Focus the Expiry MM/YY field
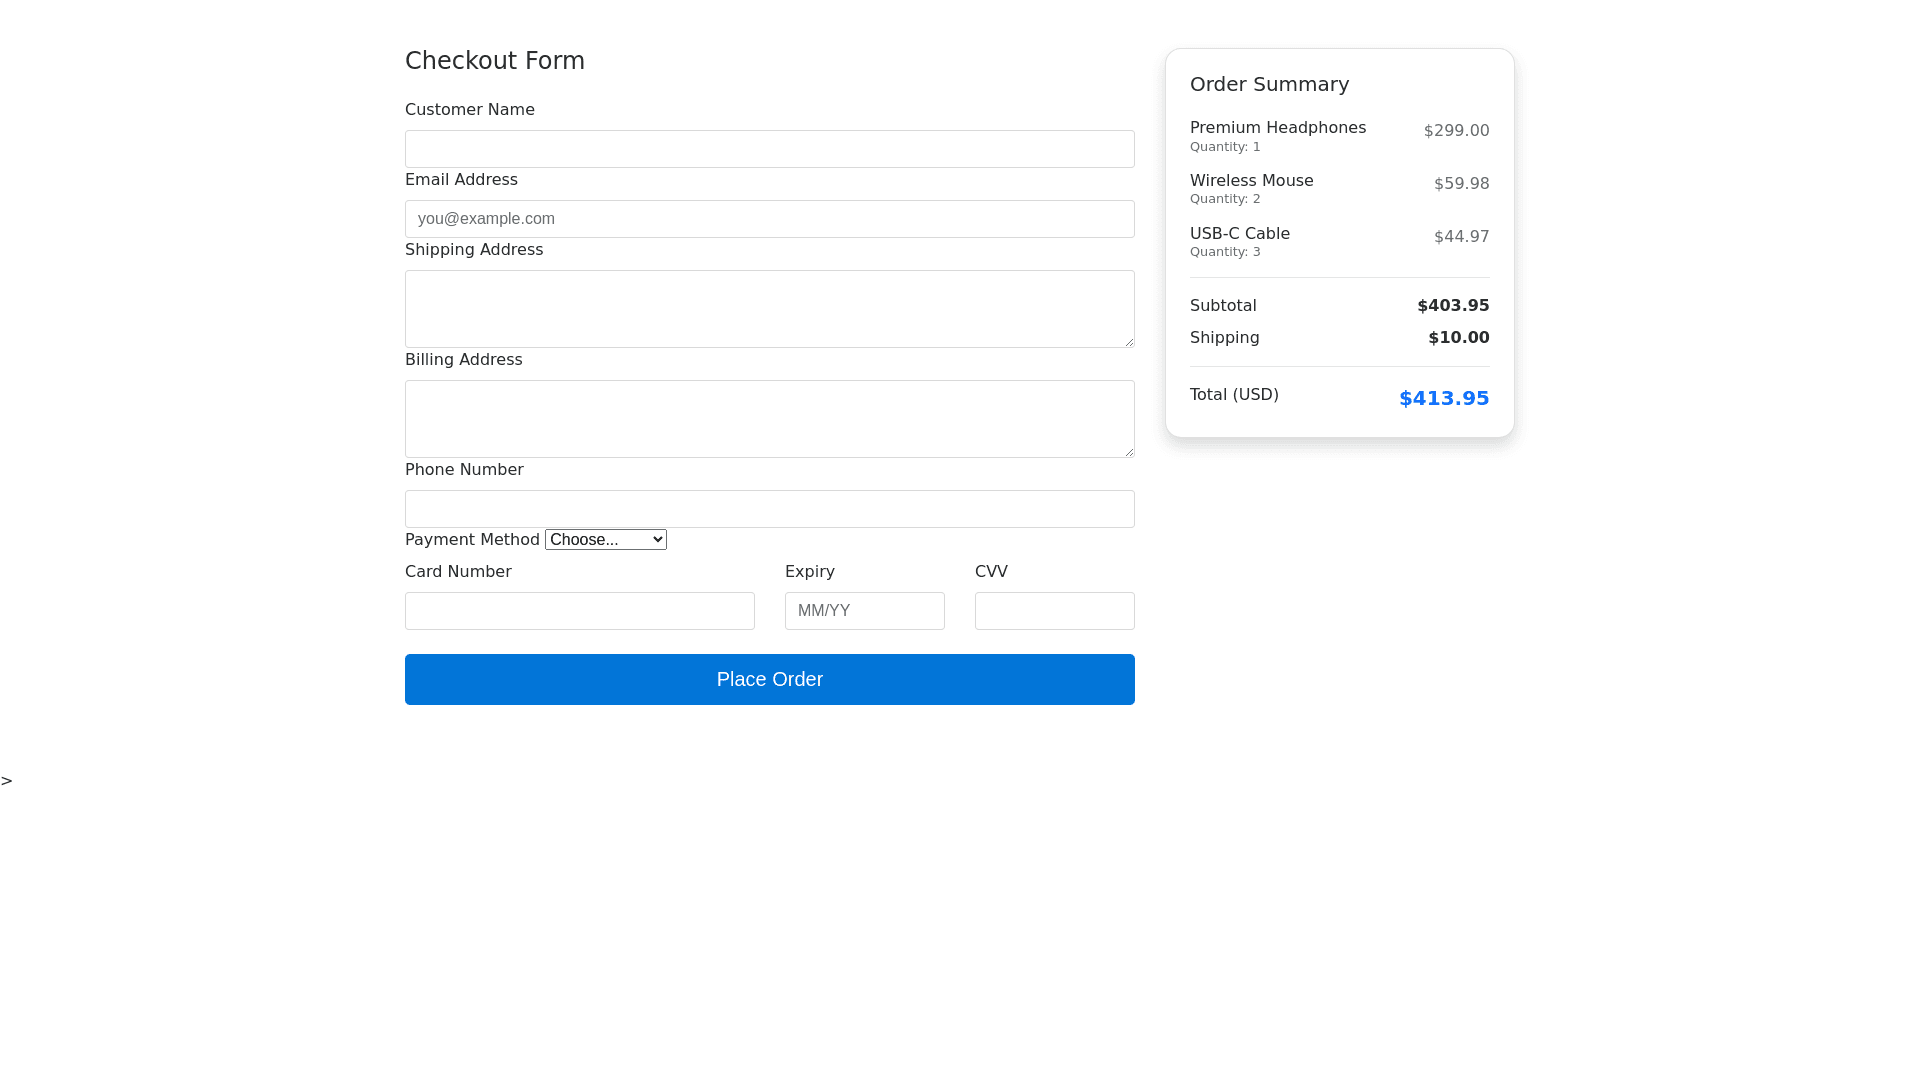This screenshot has width=1920, height=1080. coord(864,611)
